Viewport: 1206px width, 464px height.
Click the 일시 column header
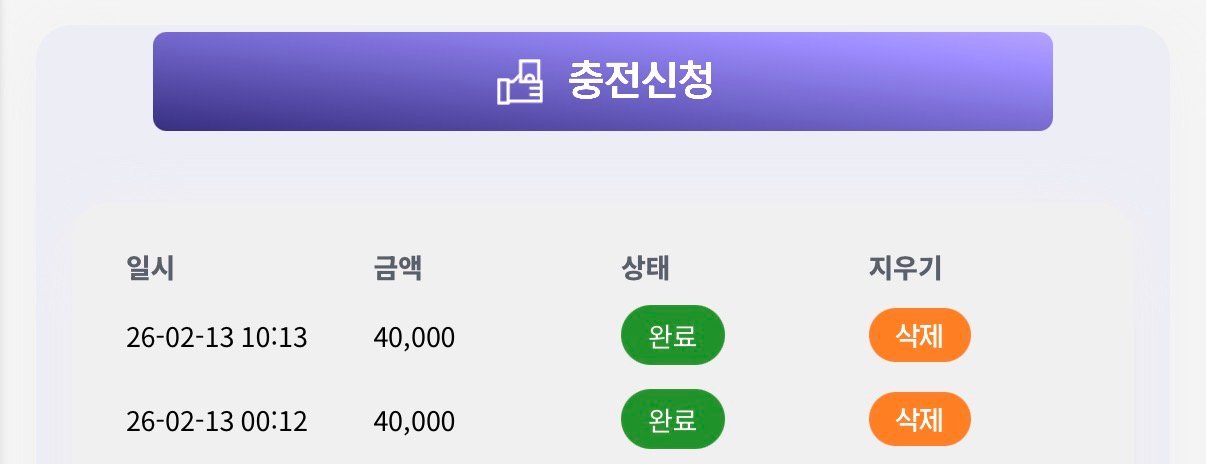tap(150, 268)
